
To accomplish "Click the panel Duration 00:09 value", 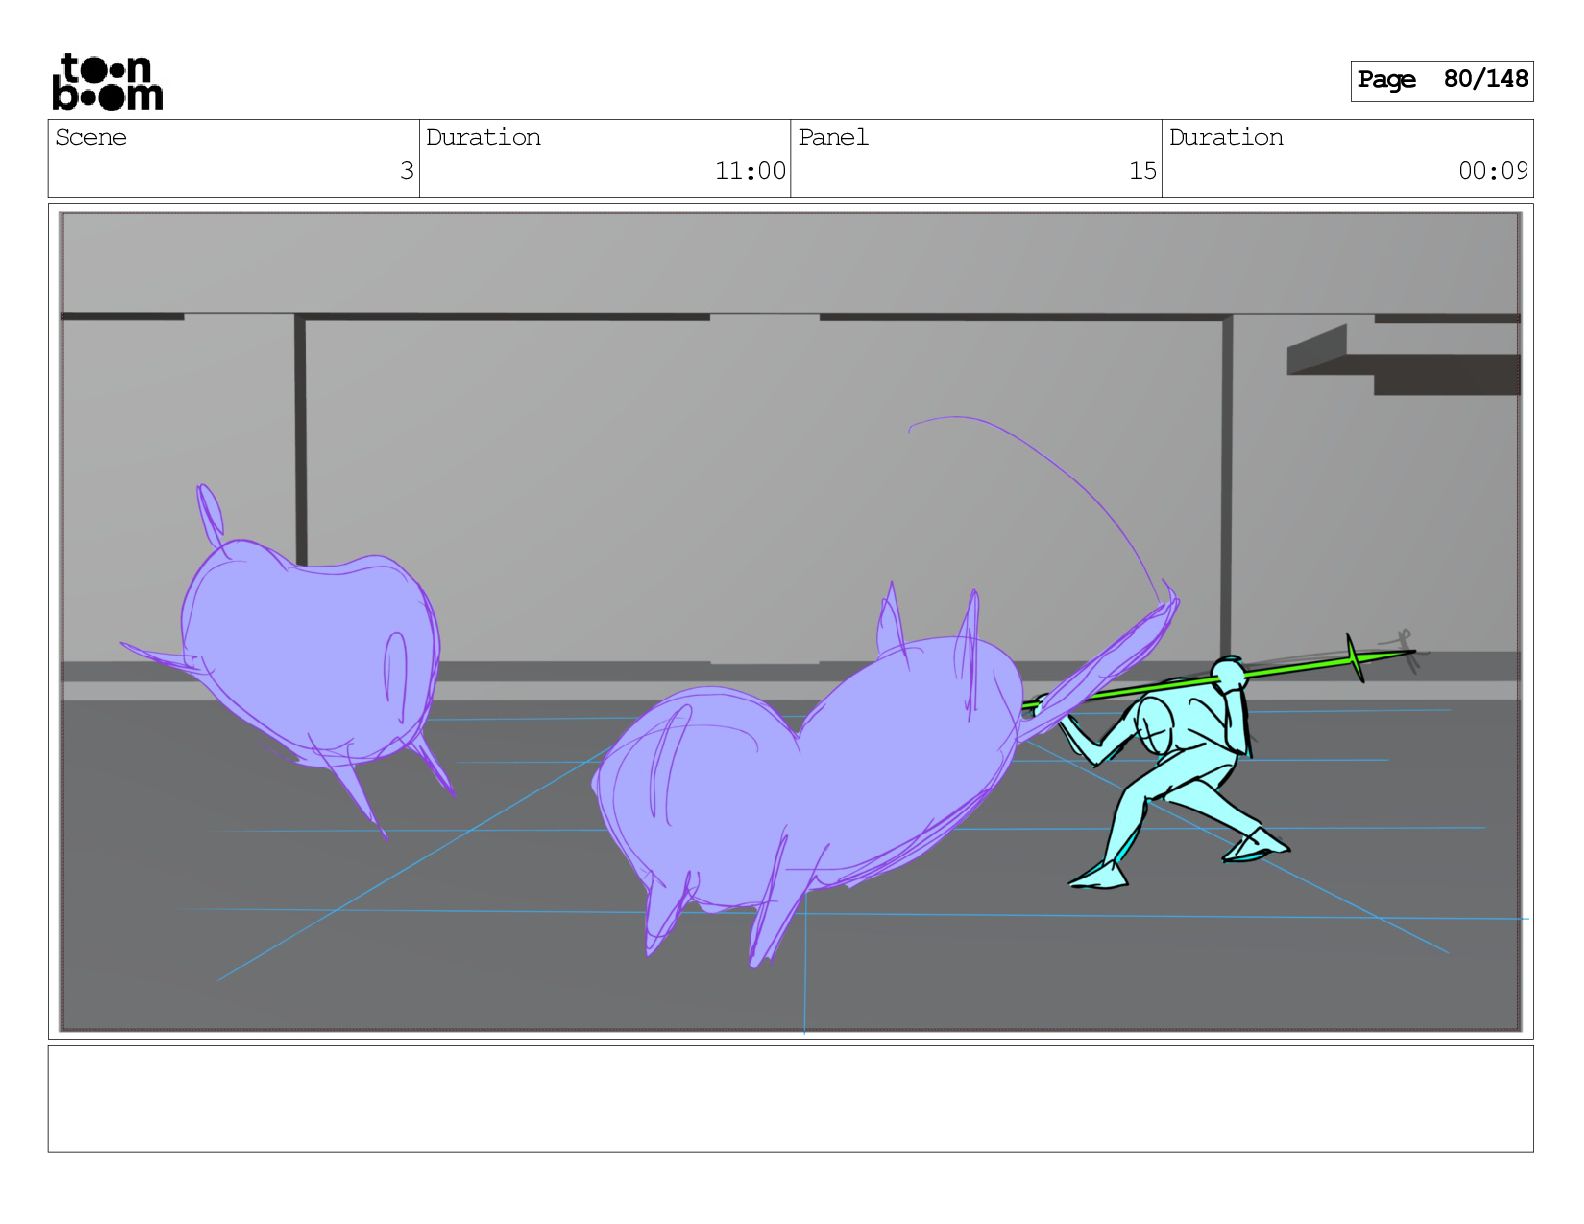I will (1492, 171).
